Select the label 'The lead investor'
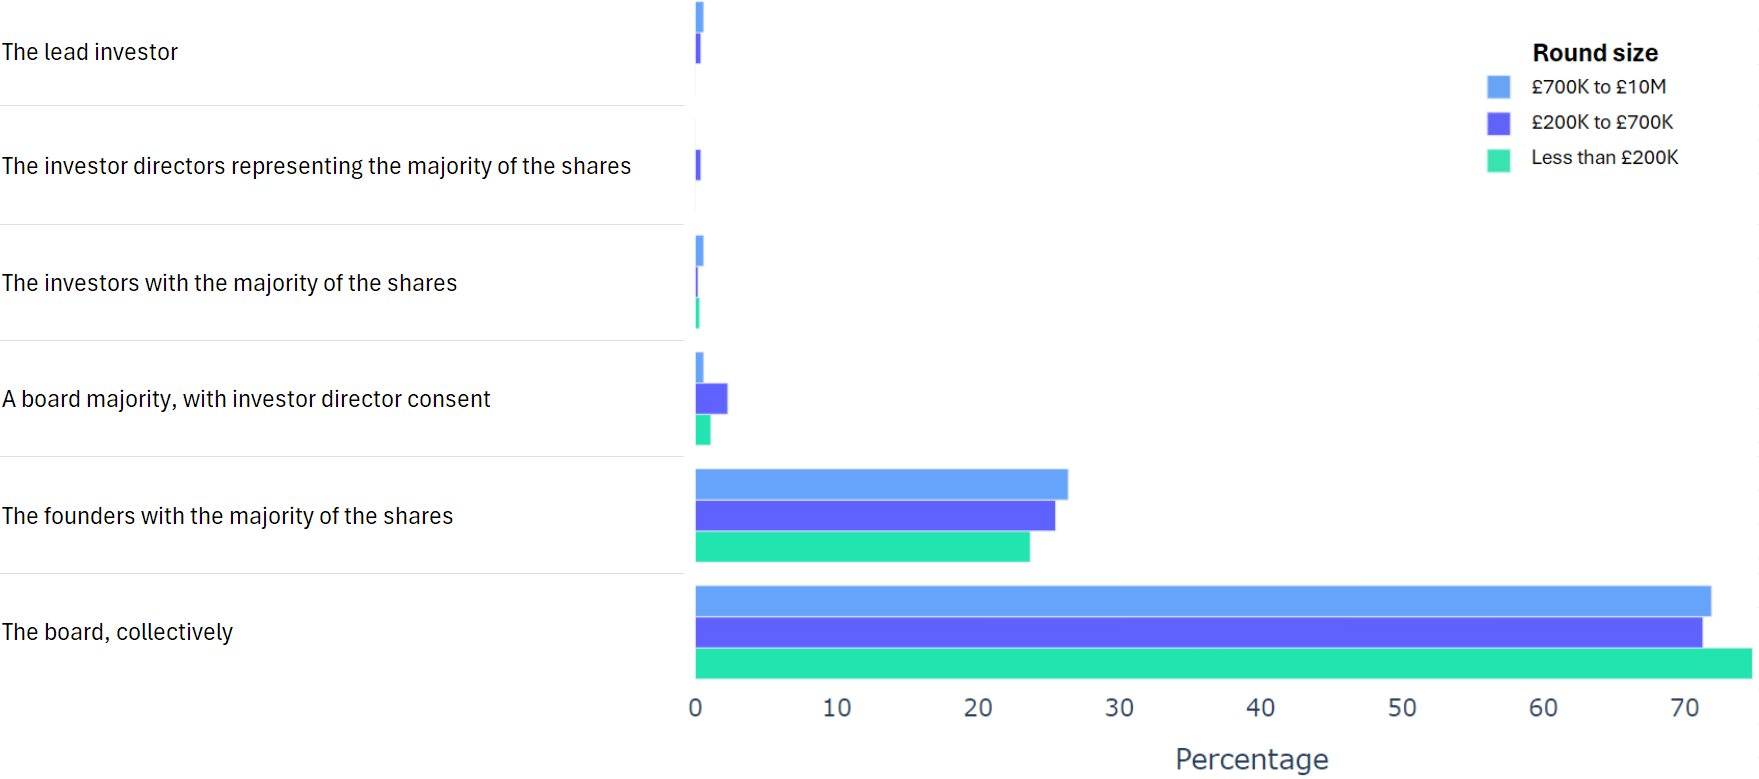Screen dimensions: 1759x779 pos(90,52)
